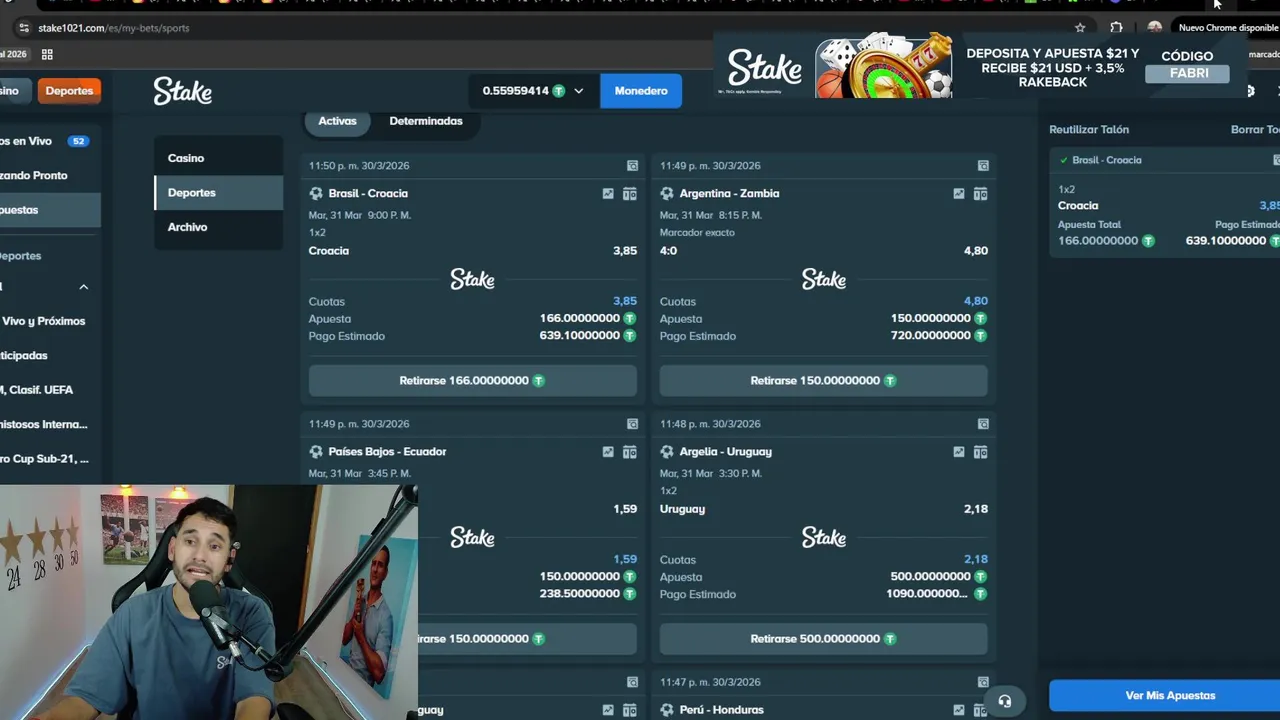Open scoreboard icon for Perú - Honduras
The height and width of the screenshot is (720, 1280).
(981, 710)
